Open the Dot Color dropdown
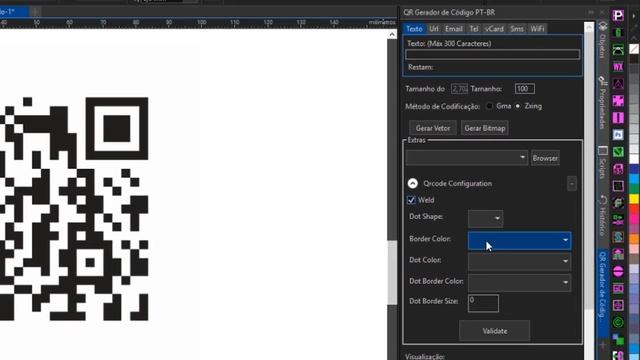This screenshot has width=640, height=360. tap(519, 261)
